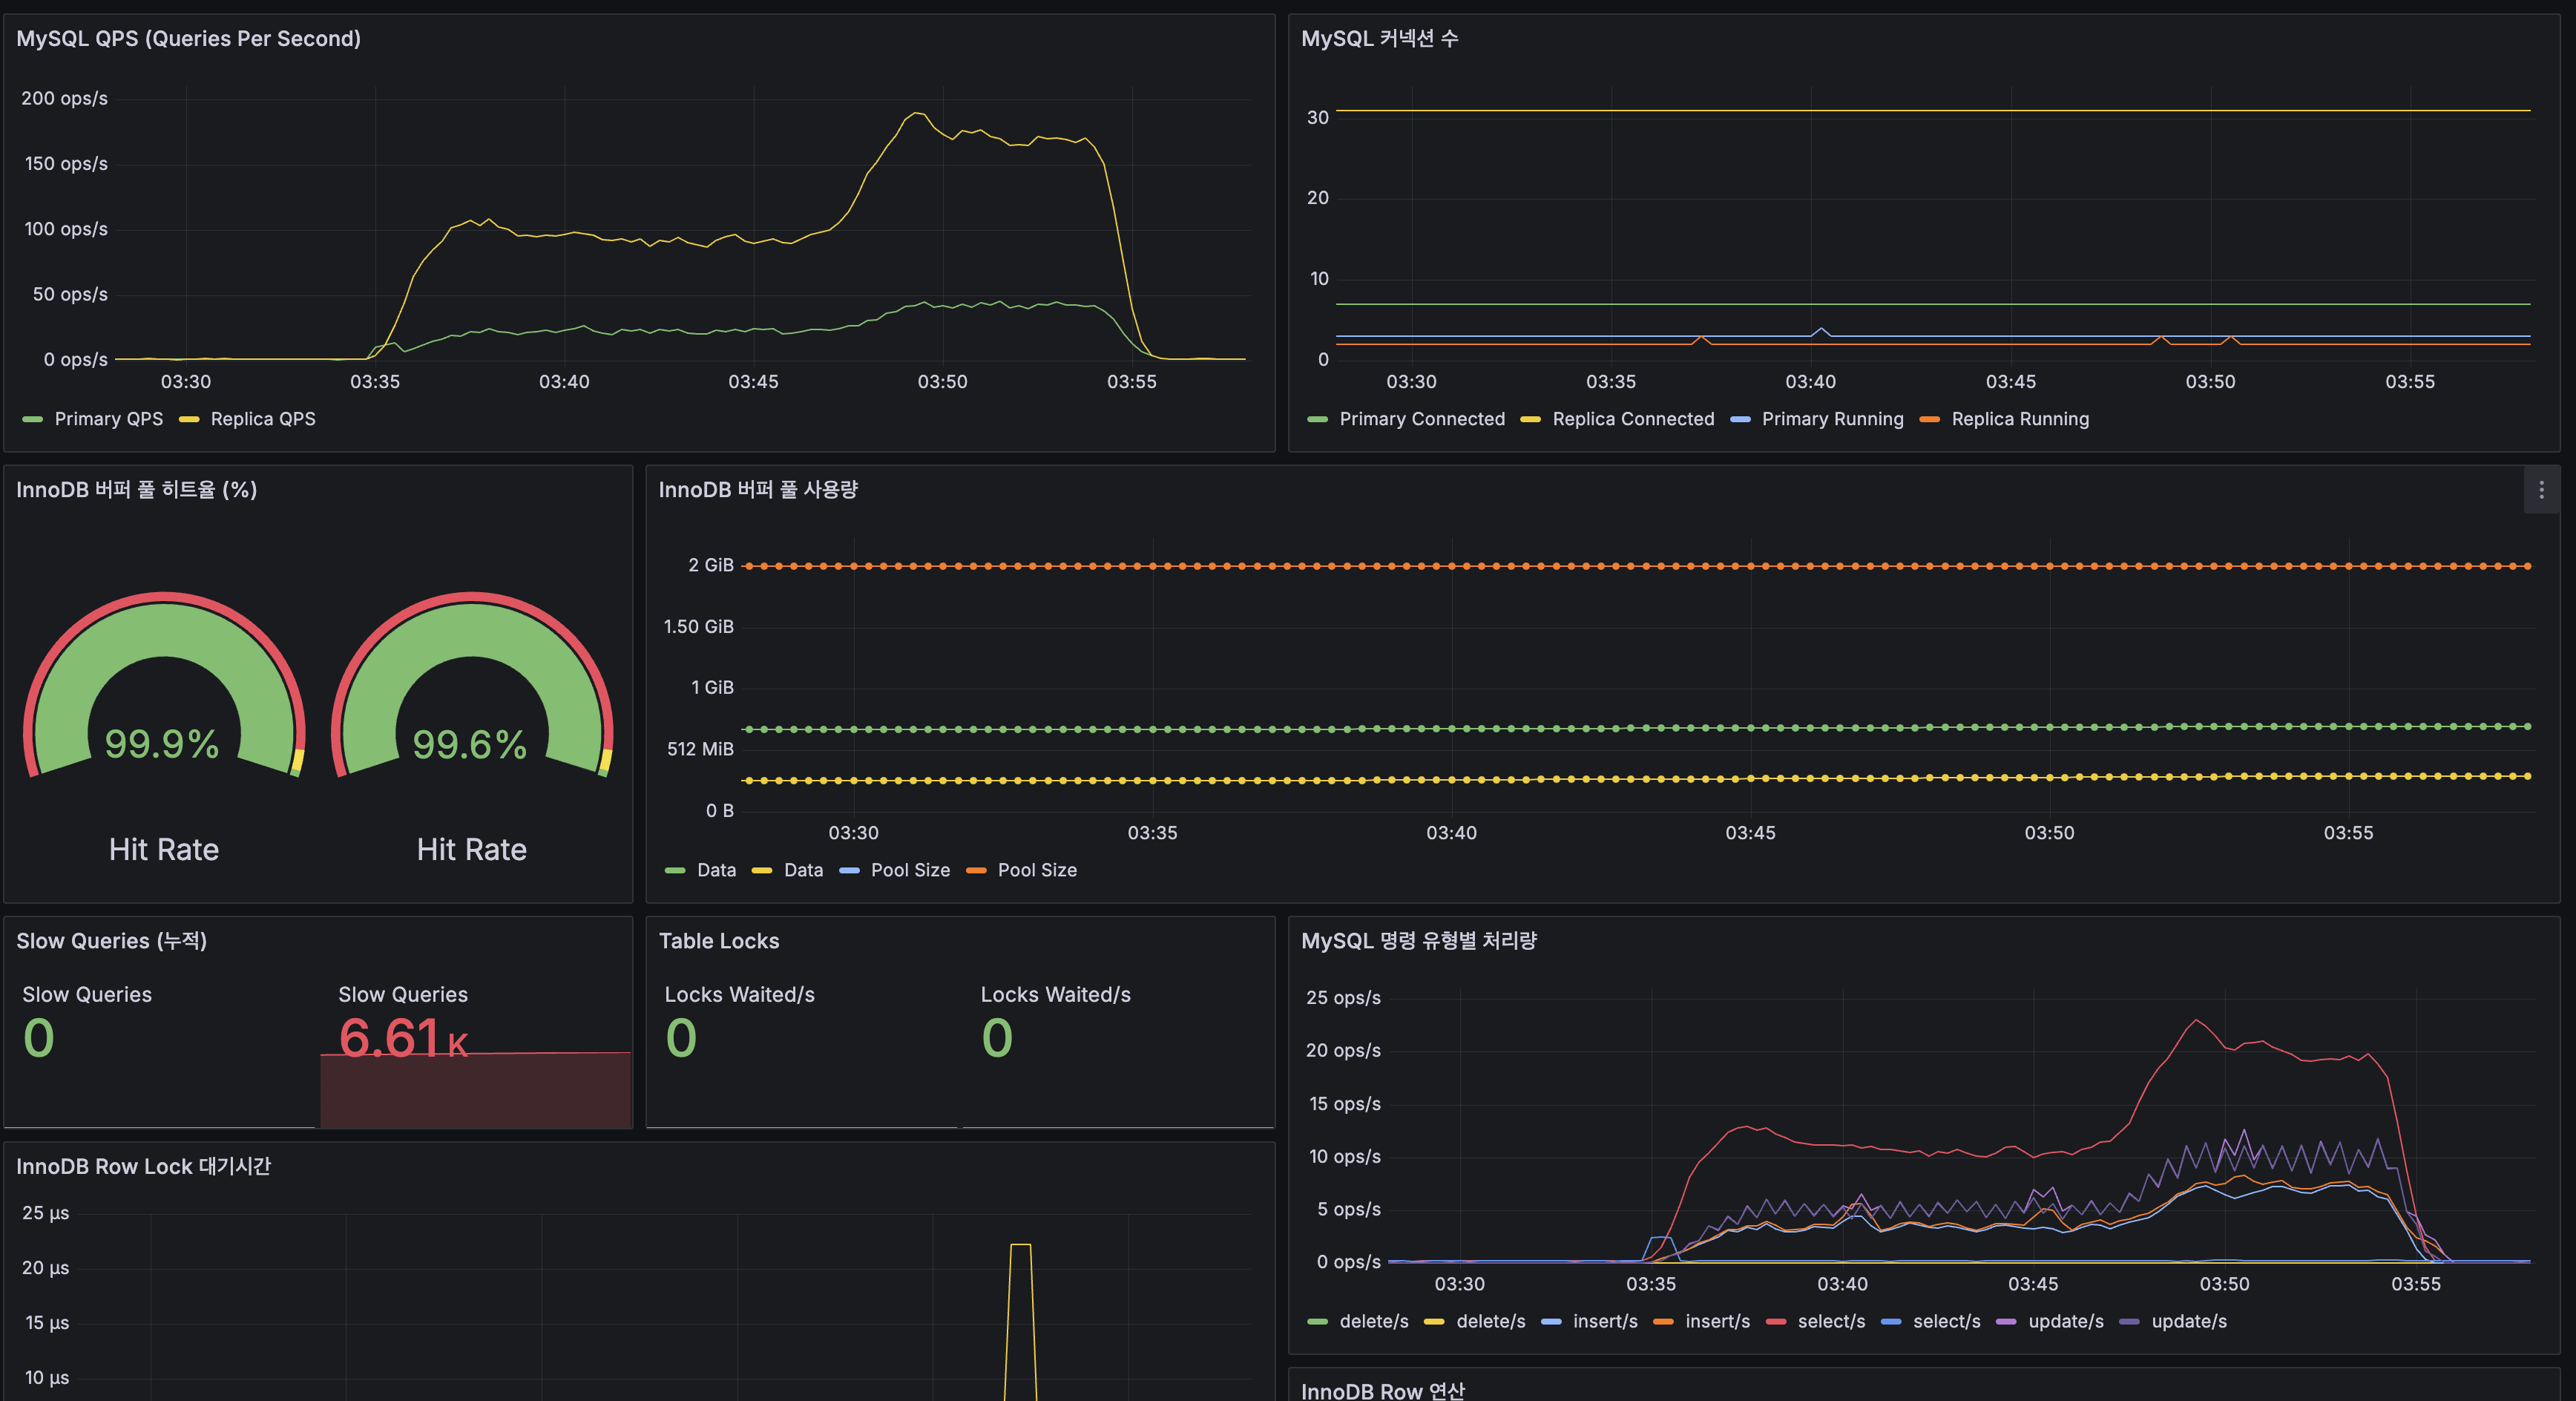
Task: Open the Table Locks panel title menu
Action: tap(718, 941)
